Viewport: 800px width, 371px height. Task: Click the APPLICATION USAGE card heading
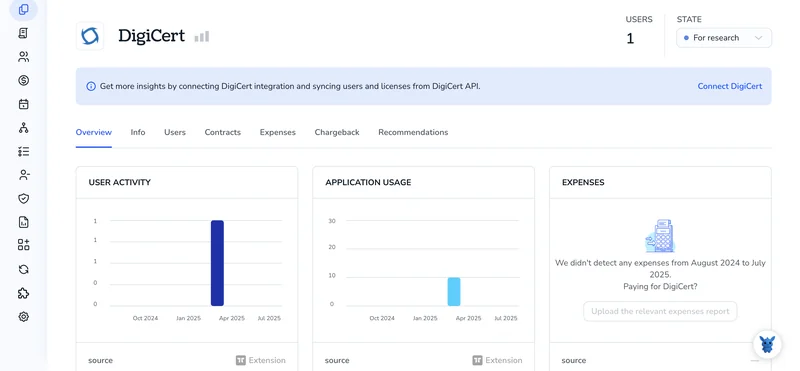pos(368,182)
